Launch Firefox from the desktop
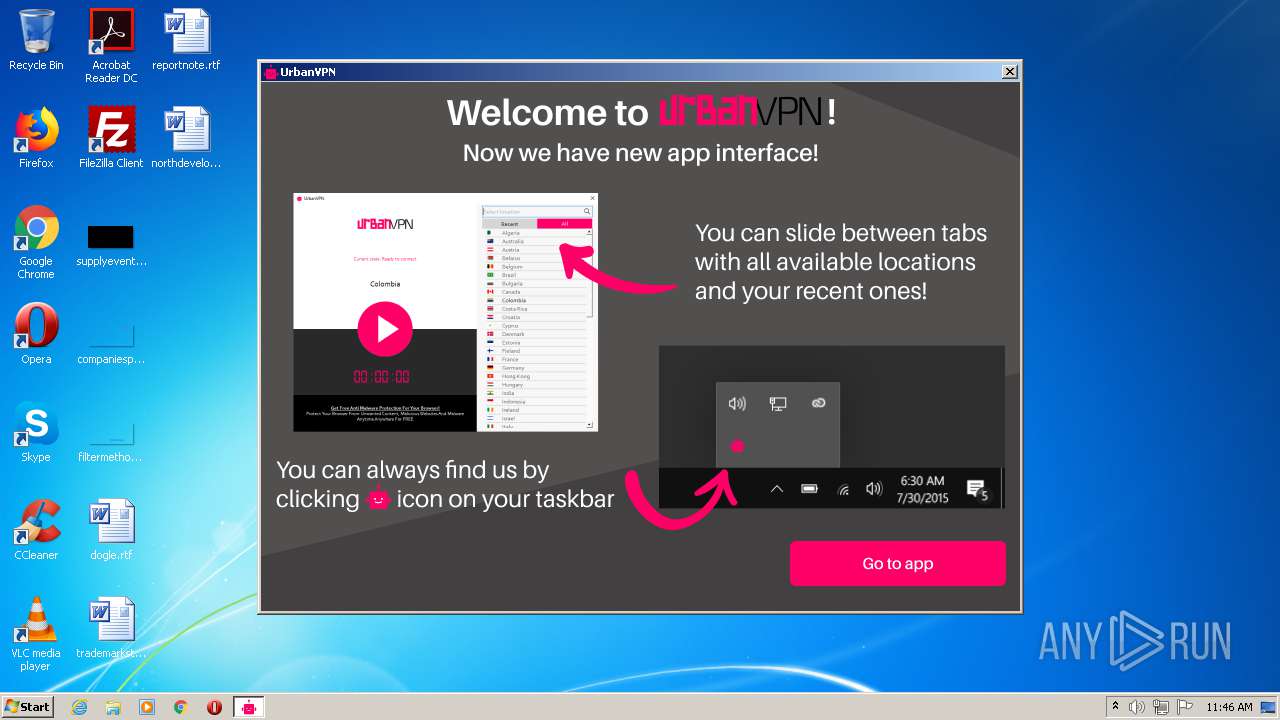The height and width of the screenshot is (720, 1280). point(36,138)
